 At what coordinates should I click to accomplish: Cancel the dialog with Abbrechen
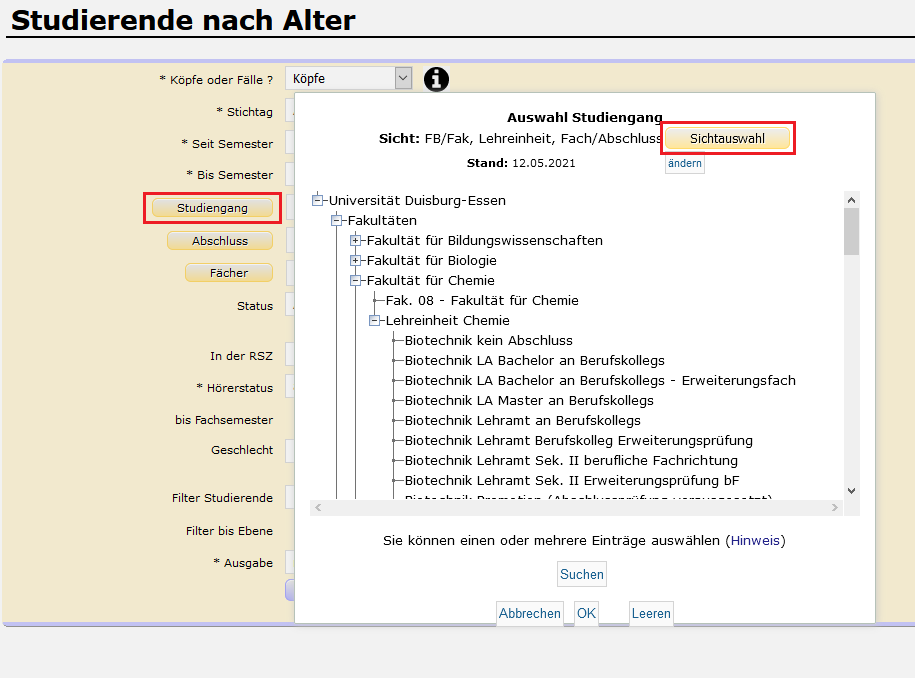529,614
